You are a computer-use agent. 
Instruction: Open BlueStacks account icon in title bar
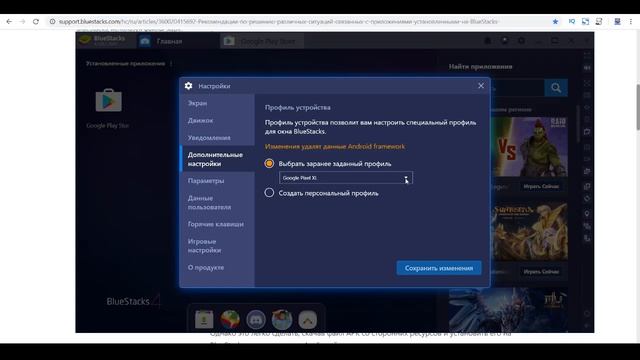(x=504, y=41)
